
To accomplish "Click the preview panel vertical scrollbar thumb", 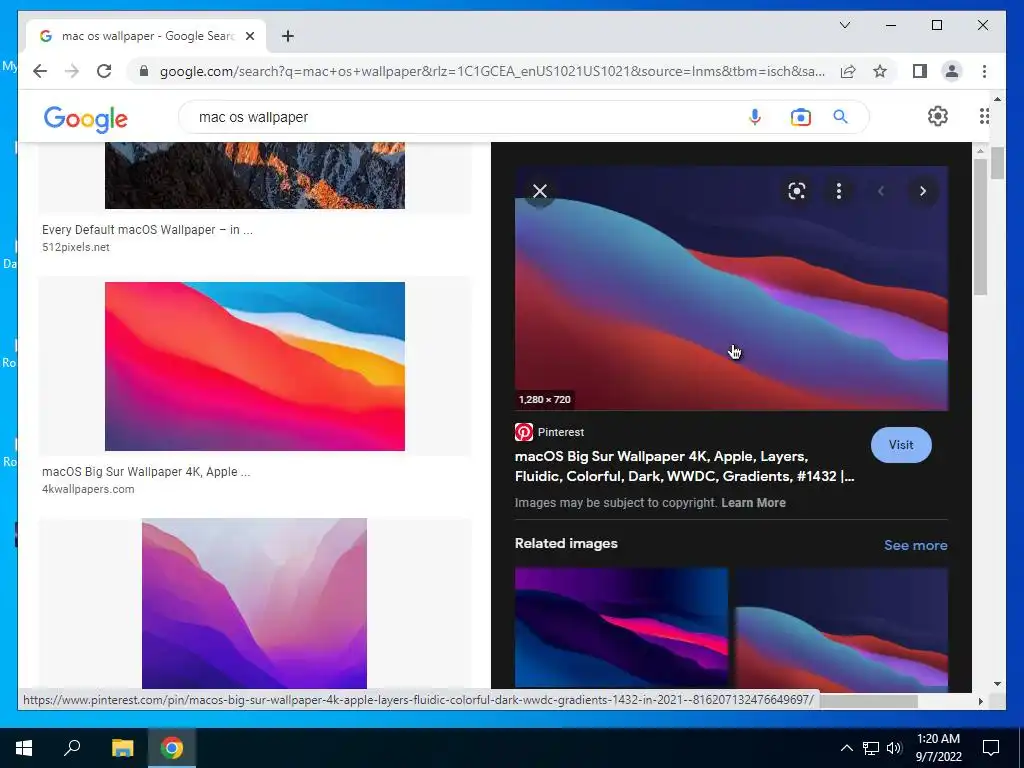I will pos(980,227).
